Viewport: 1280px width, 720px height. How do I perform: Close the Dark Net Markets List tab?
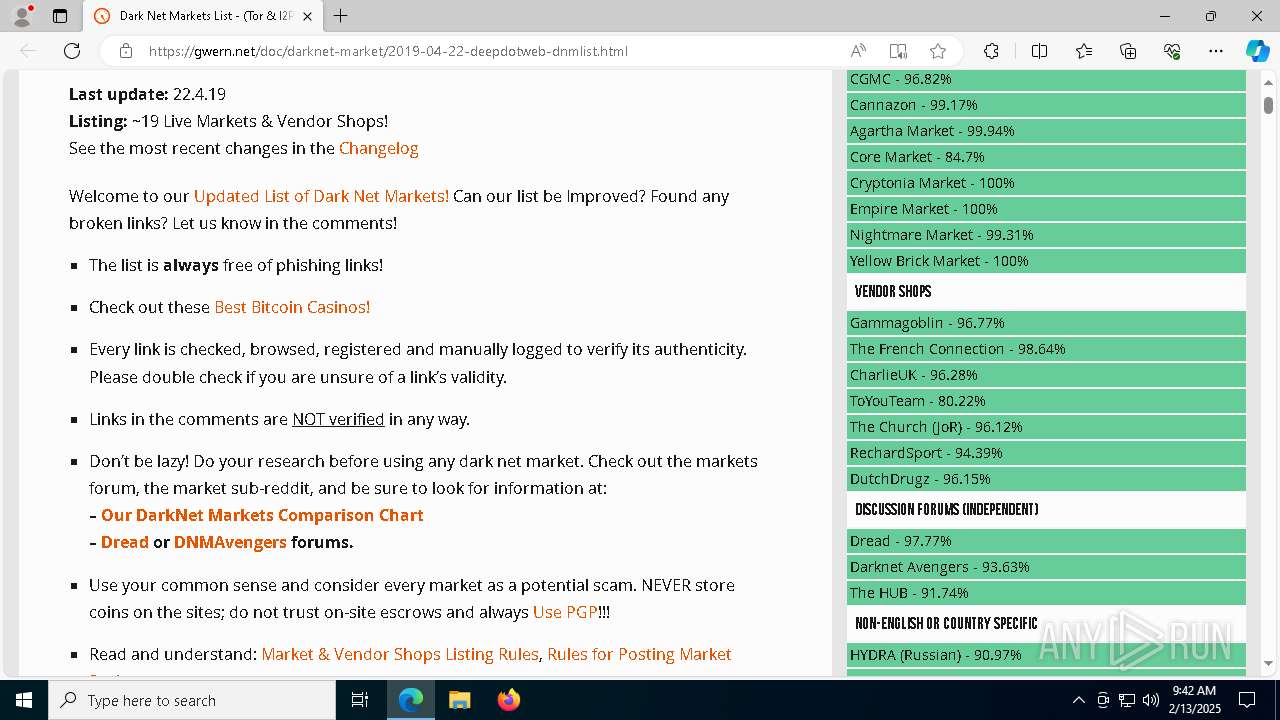pos(307,16)
